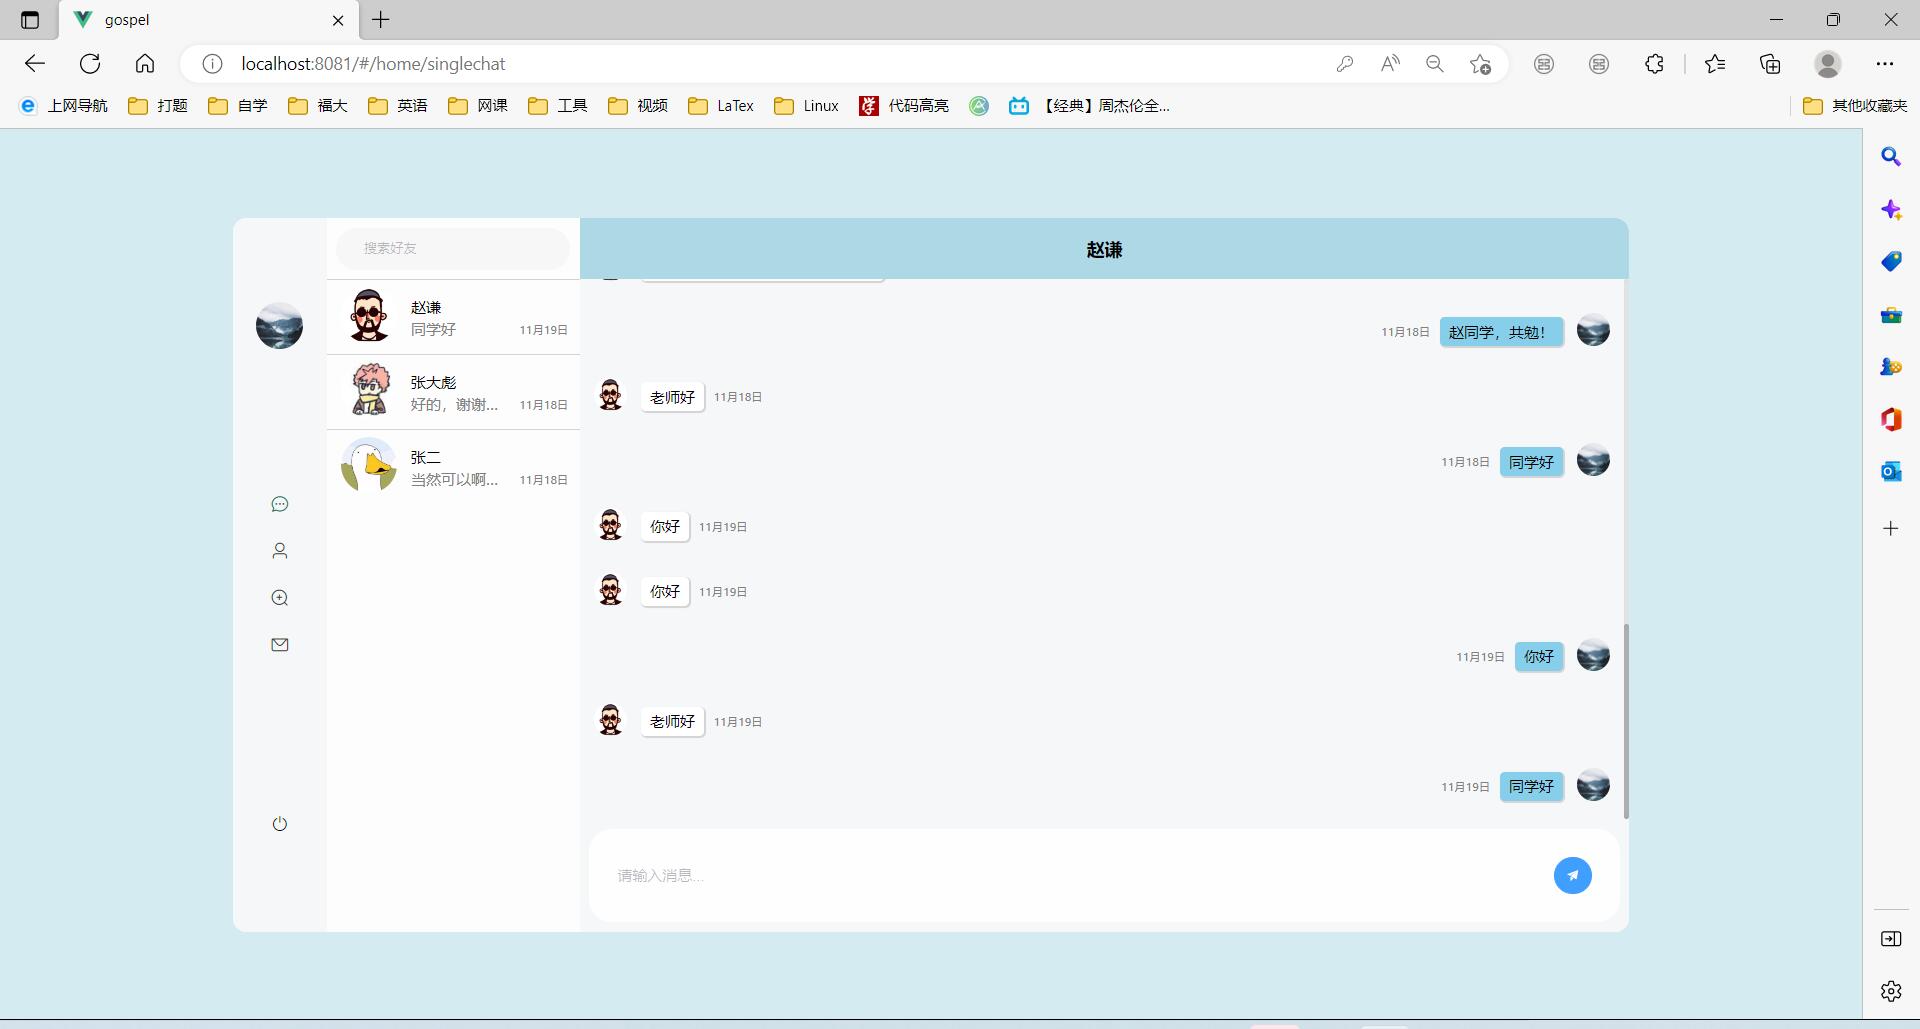Open the 其他收藏夹 folder
The image size is (1920, 1029).
click(x=1855, y=106)
